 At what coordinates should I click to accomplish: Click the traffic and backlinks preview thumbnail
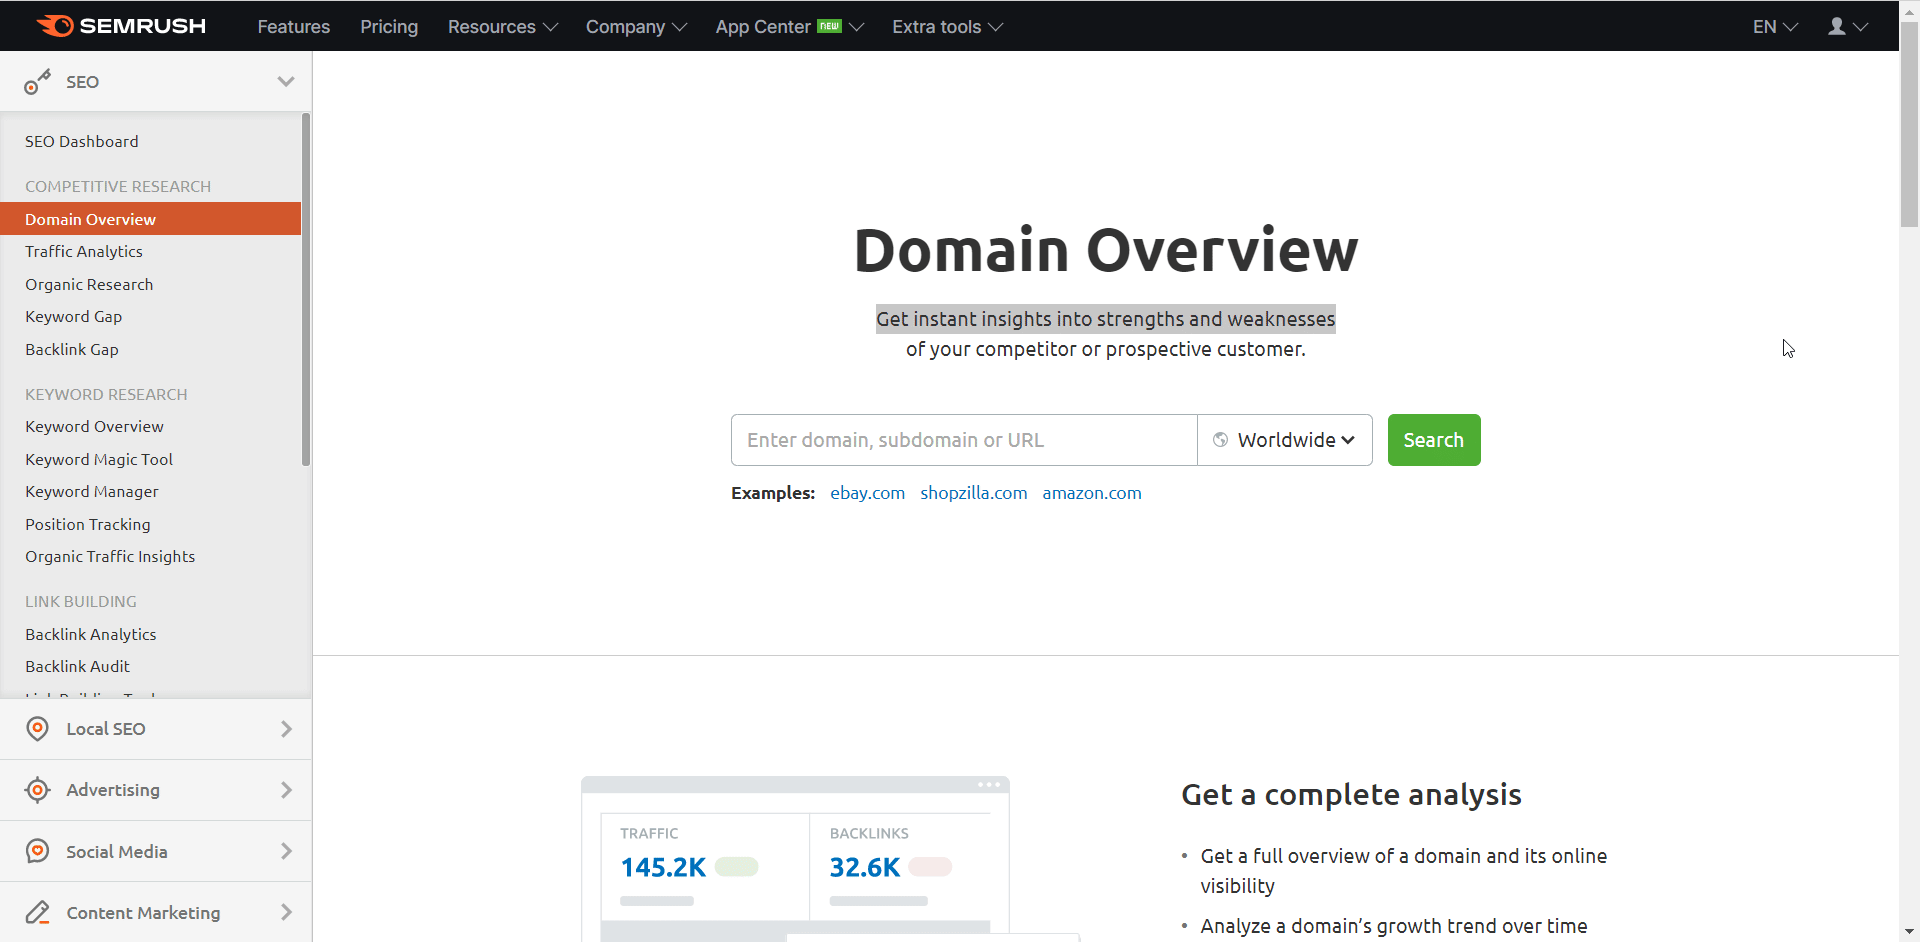pyautogui.click(x=795, y=859)
